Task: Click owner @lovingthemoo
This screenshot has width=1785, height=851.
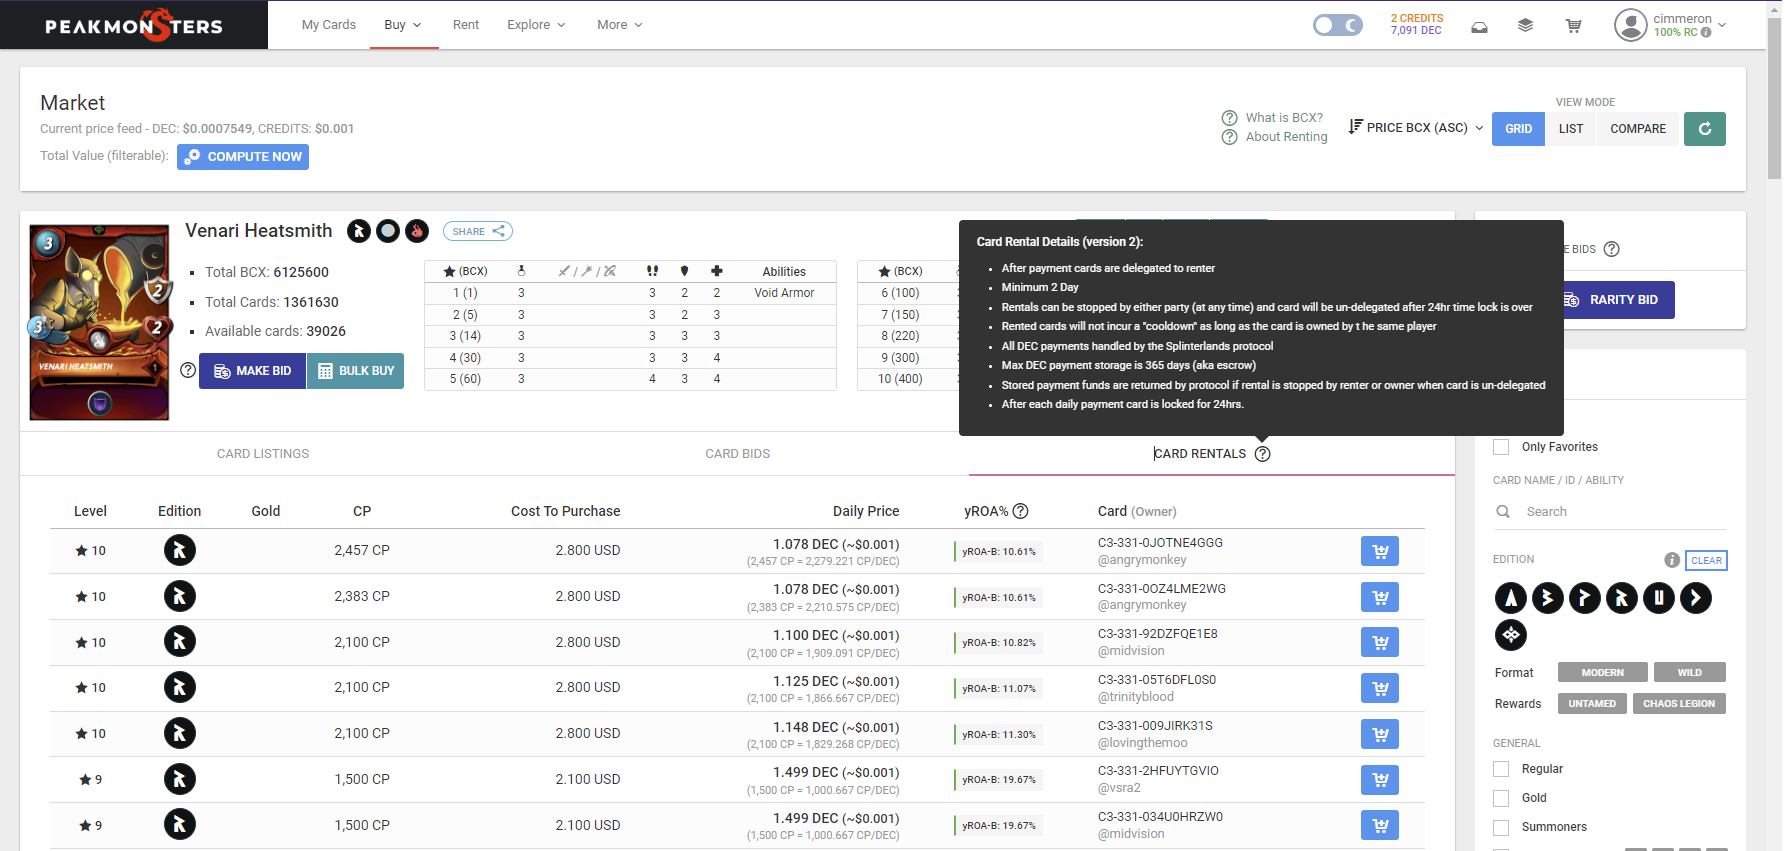Action: (x=1143, y=743)
